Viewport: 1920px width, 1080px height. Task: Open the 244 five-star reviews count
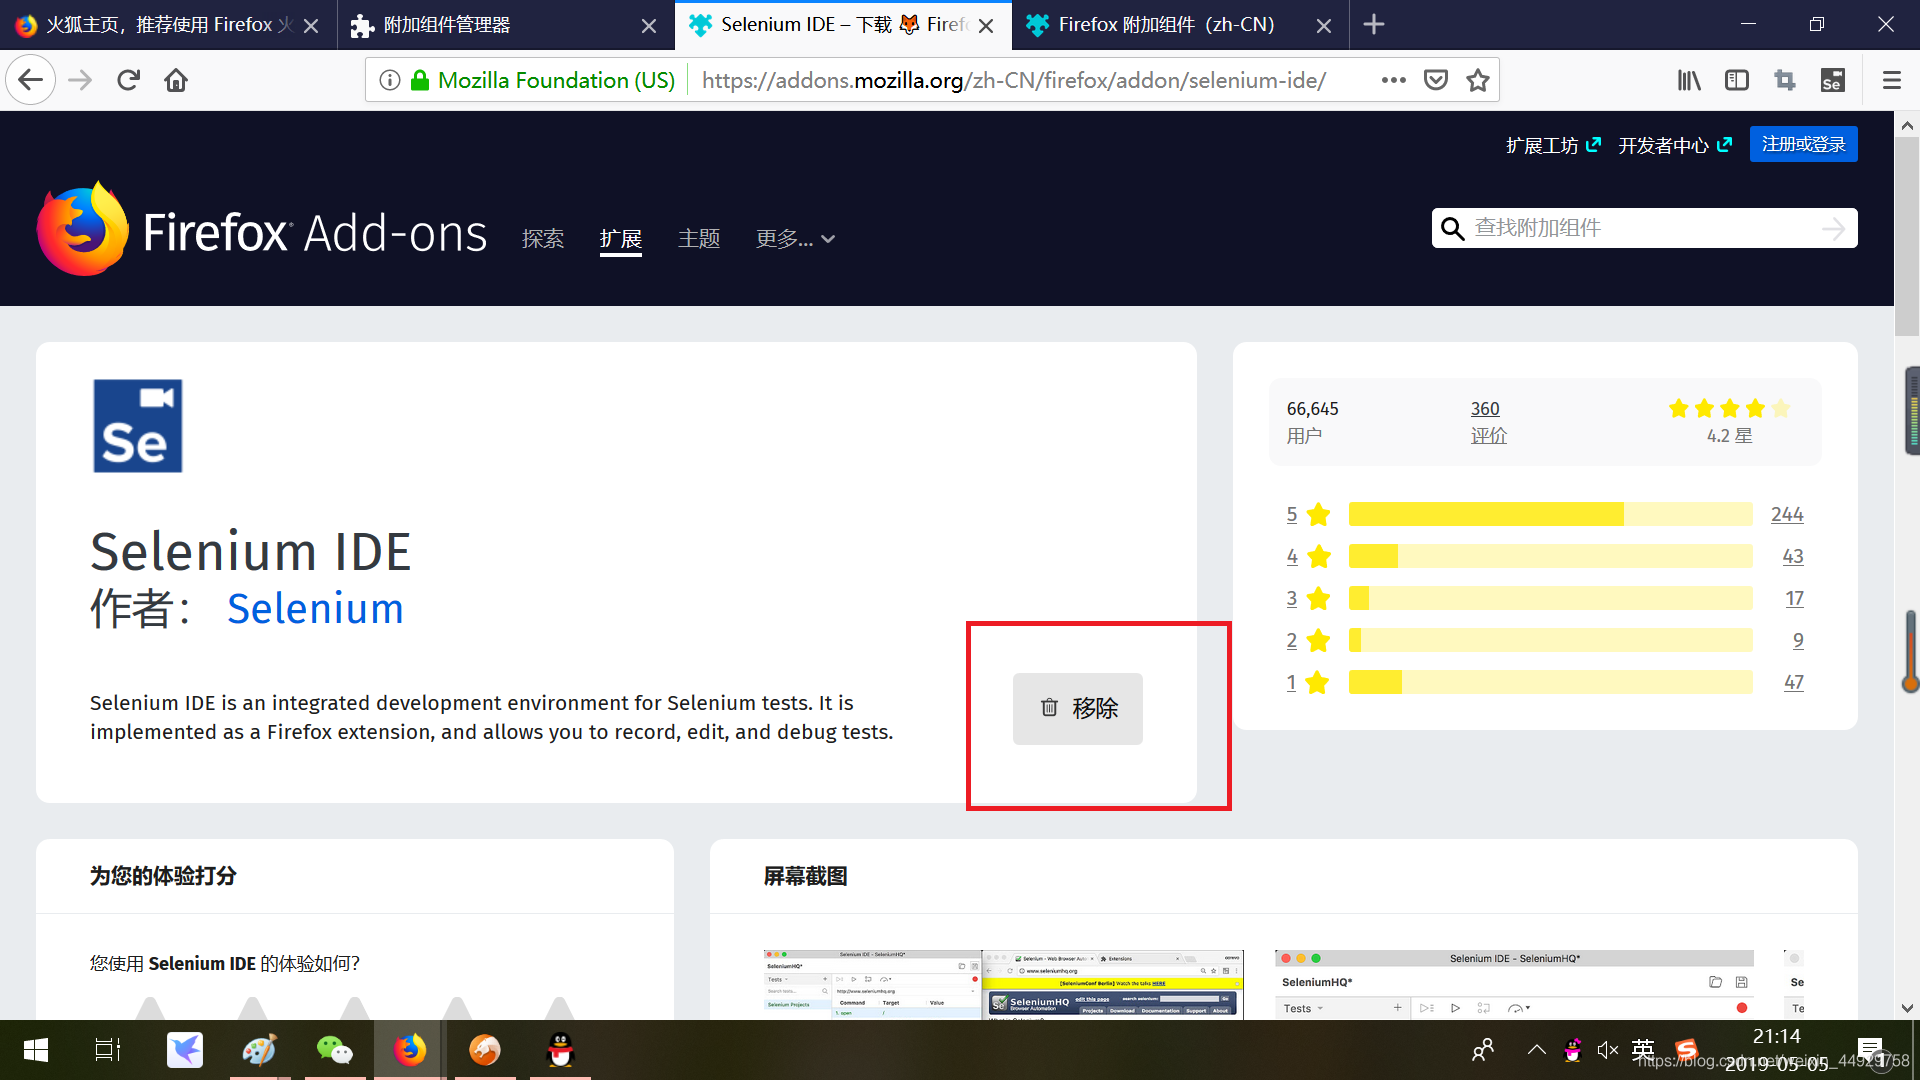pos(1787,514)
